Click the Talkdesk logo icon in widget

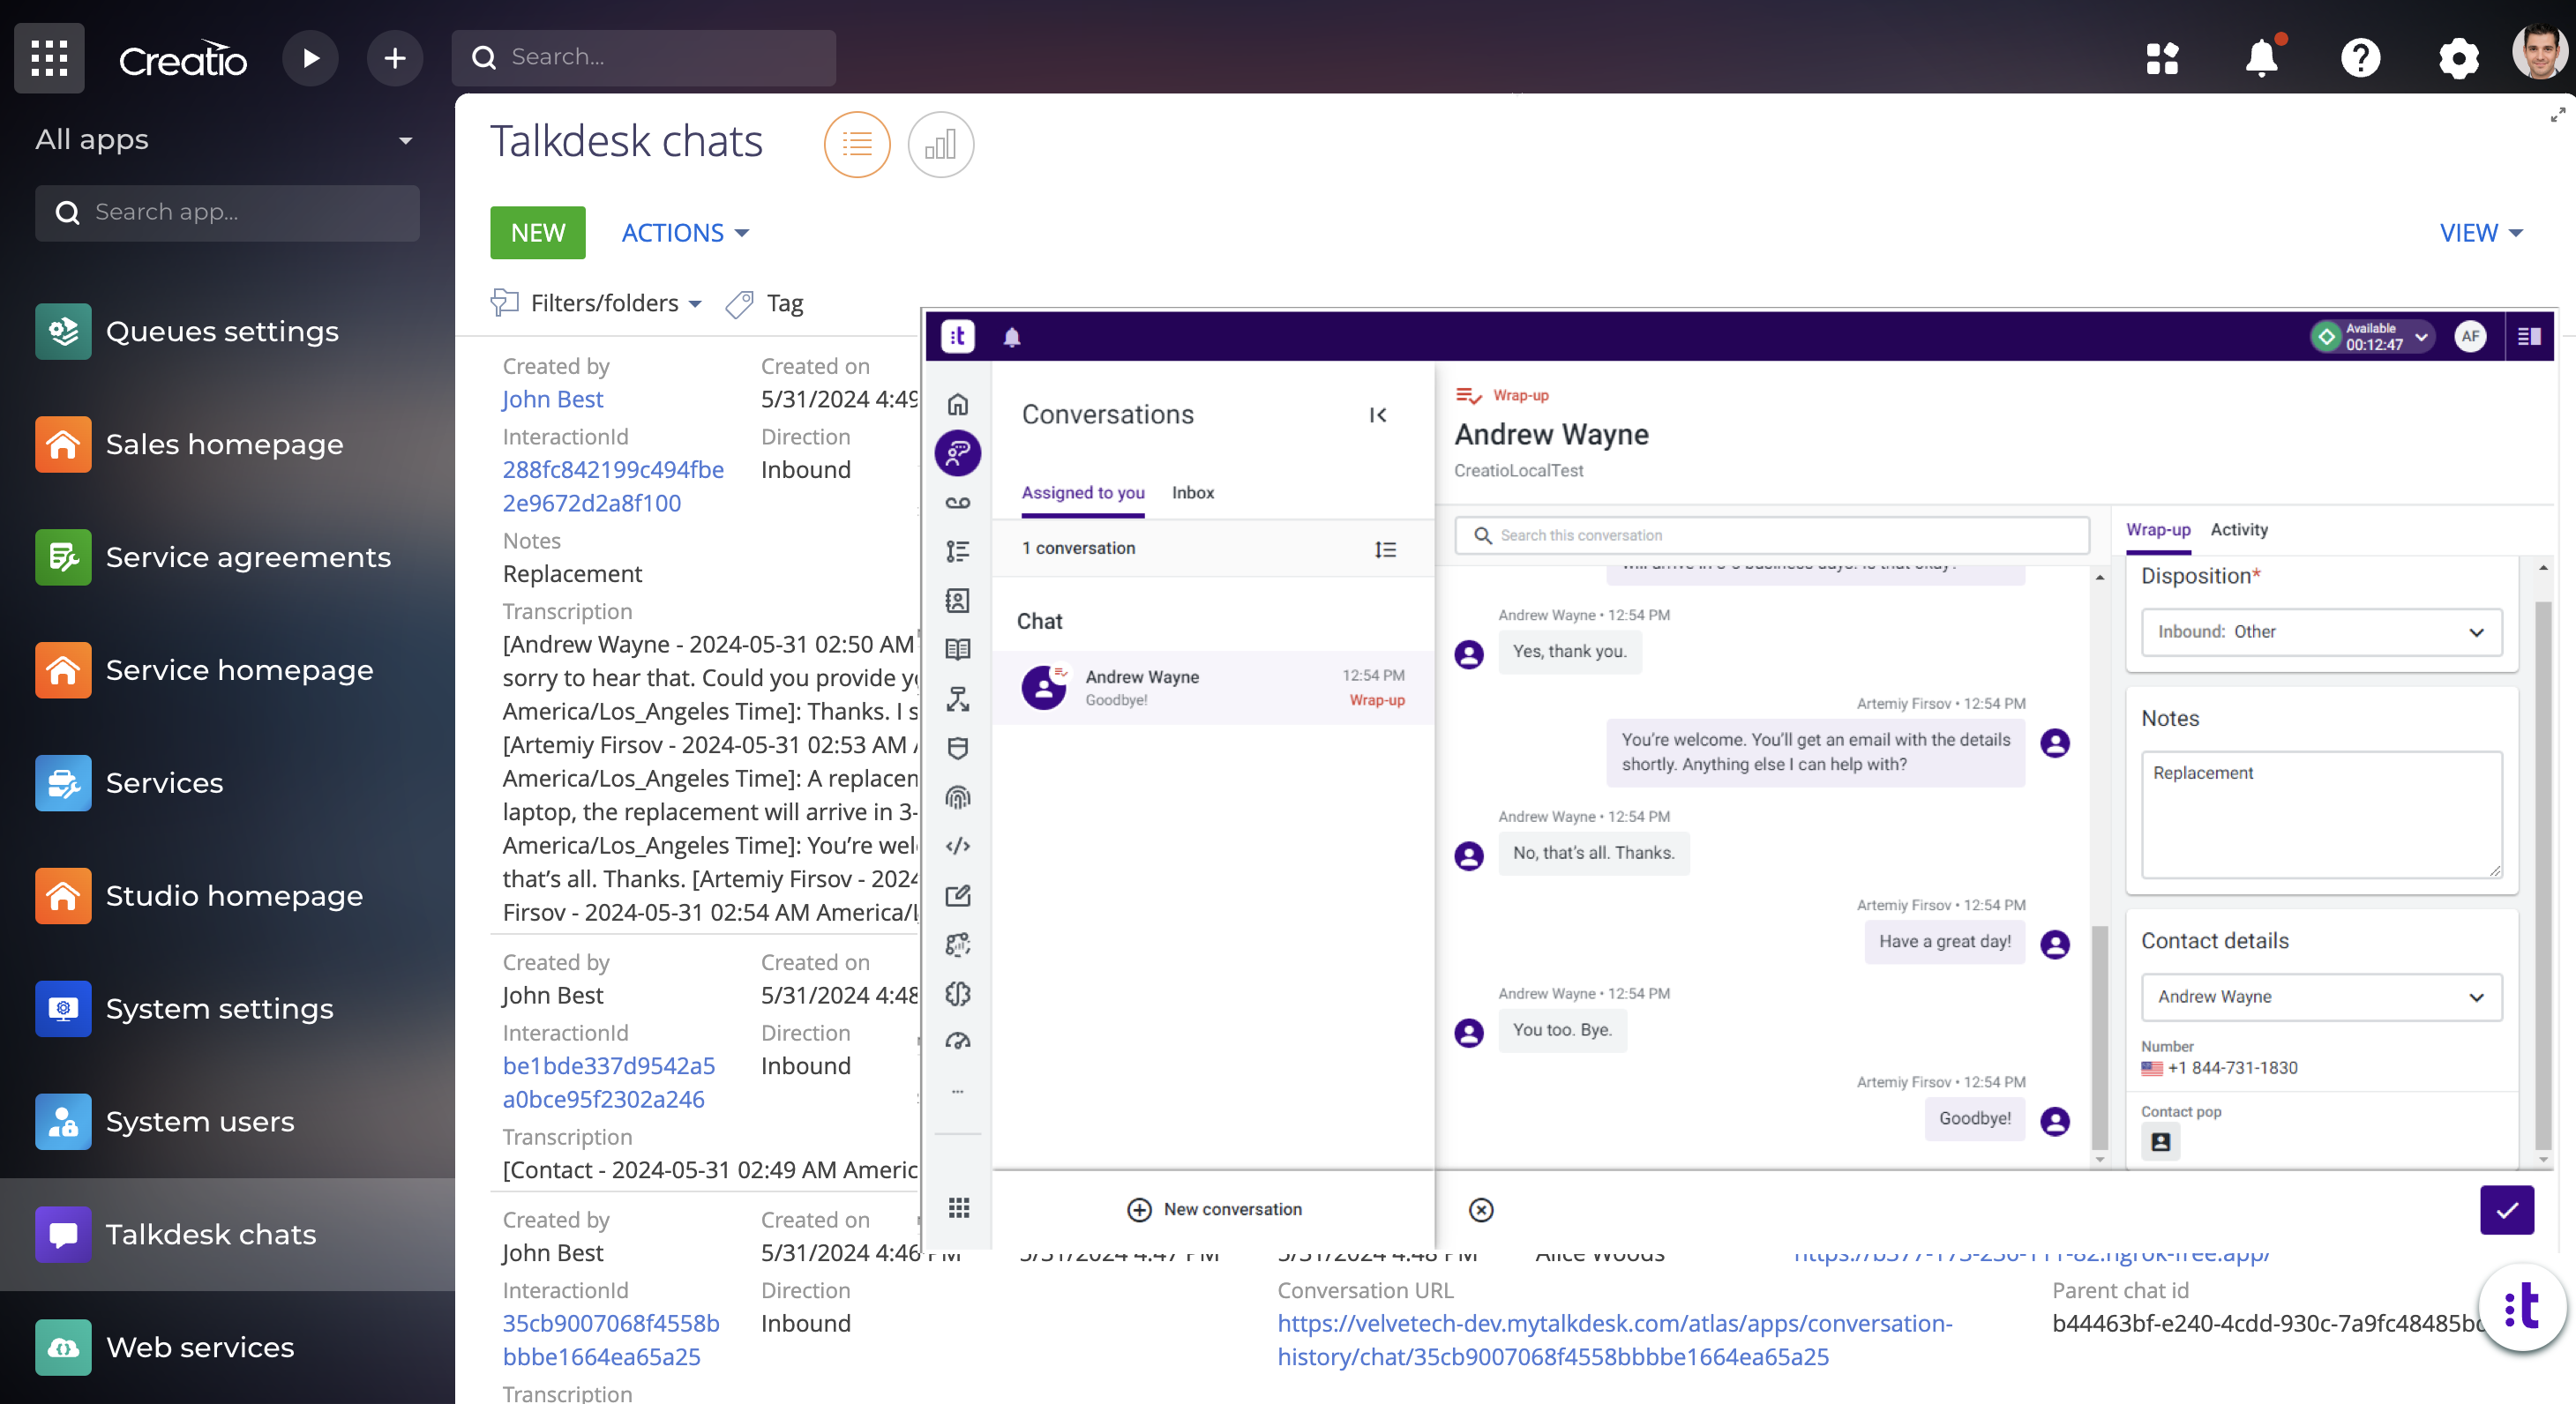(957, 337)
